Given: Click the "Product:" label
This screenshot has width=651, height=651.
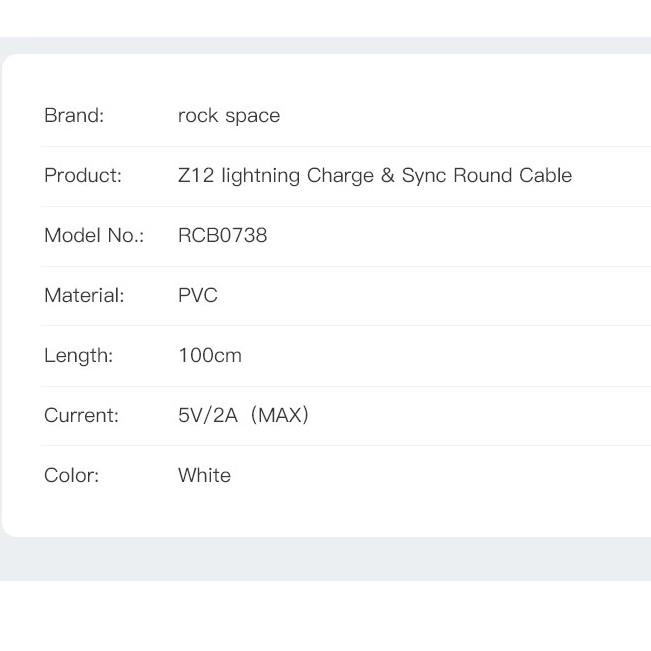Looking at the screenshot, I should [x=83, y=176].
